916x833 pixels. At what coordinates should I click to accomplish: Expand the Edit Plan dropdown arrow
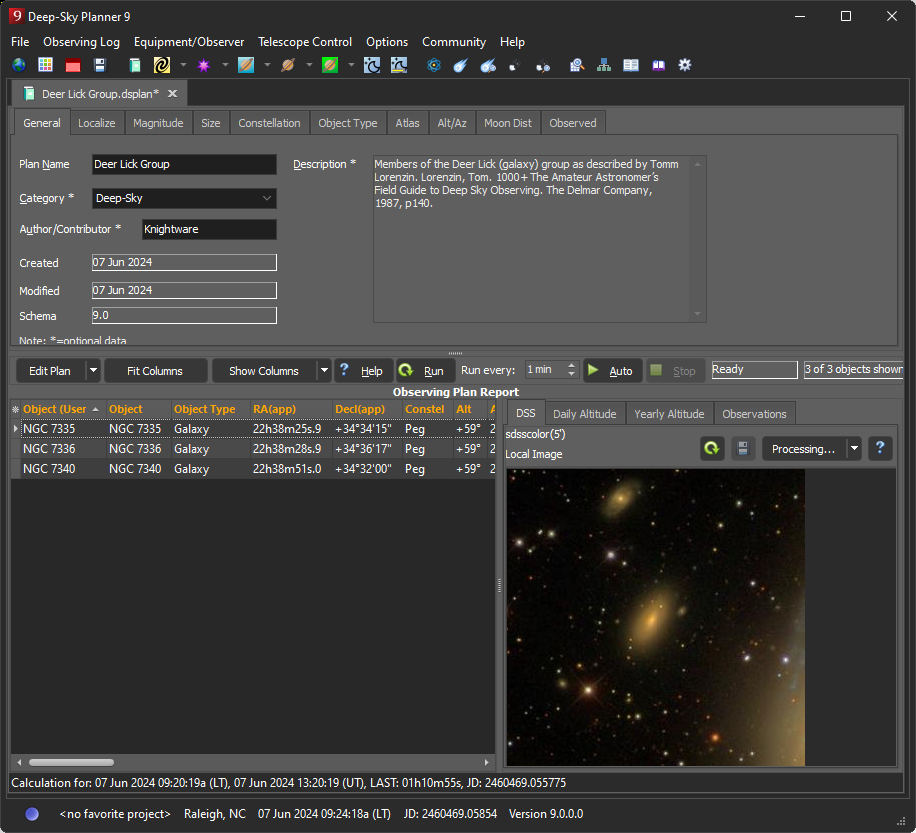point(93,371)
